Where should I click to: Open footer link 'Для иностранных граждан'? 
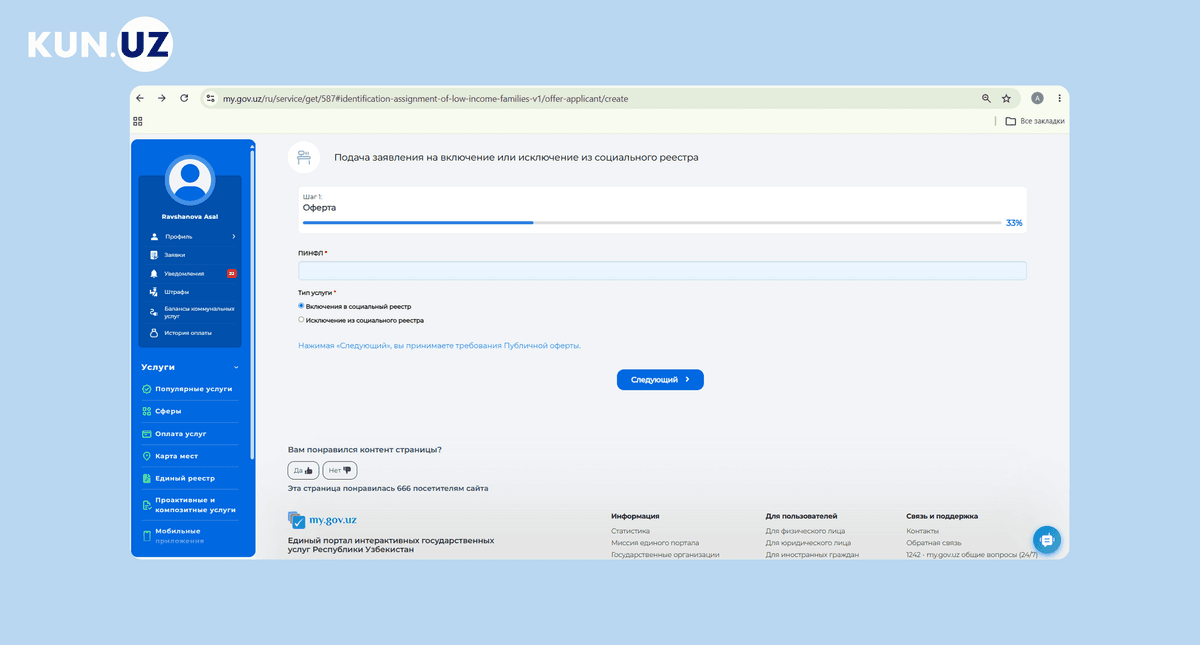tap(812, 554)
